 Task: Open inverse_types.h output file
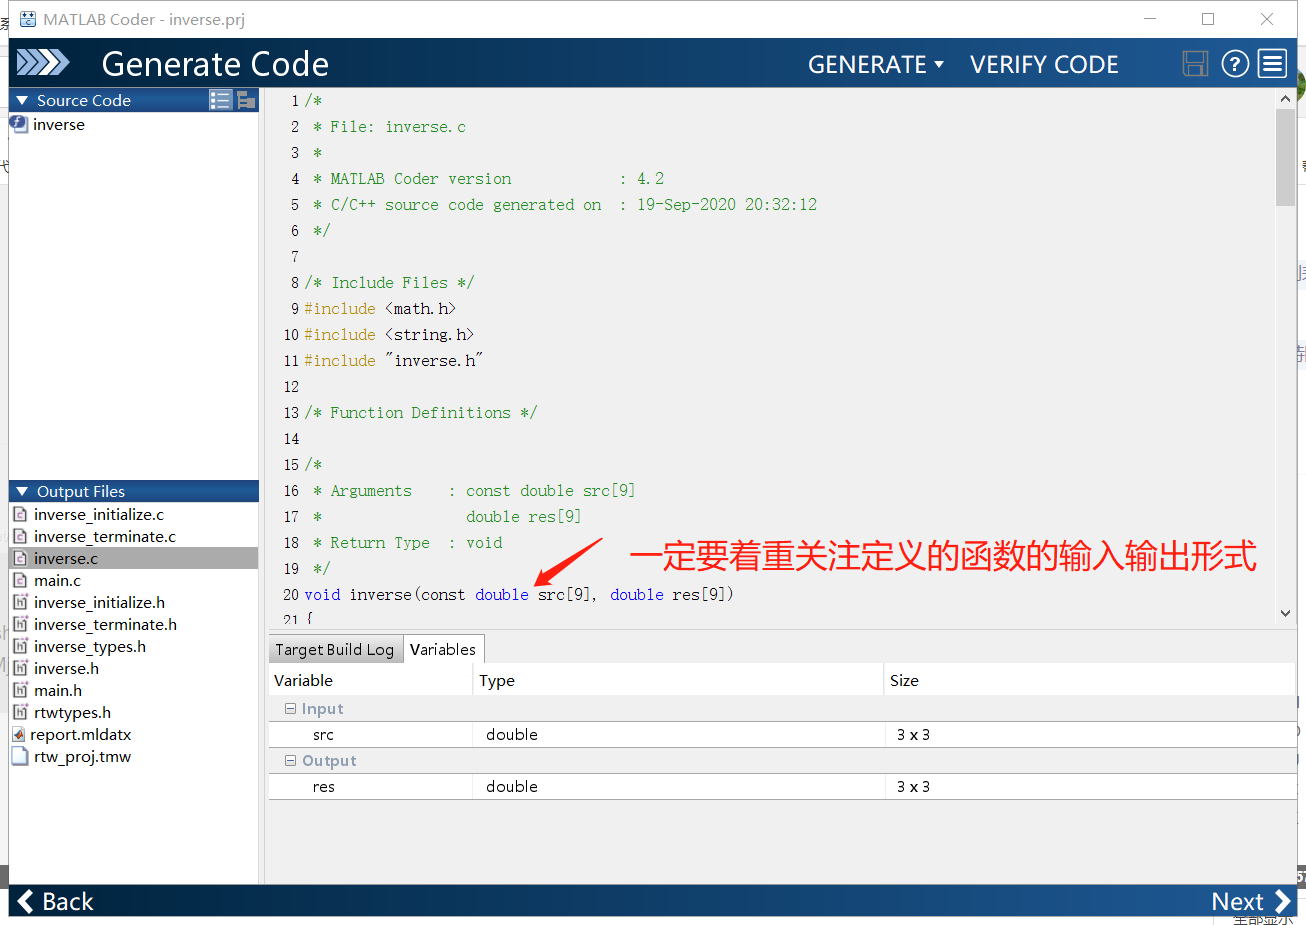[x=90, y=646]
